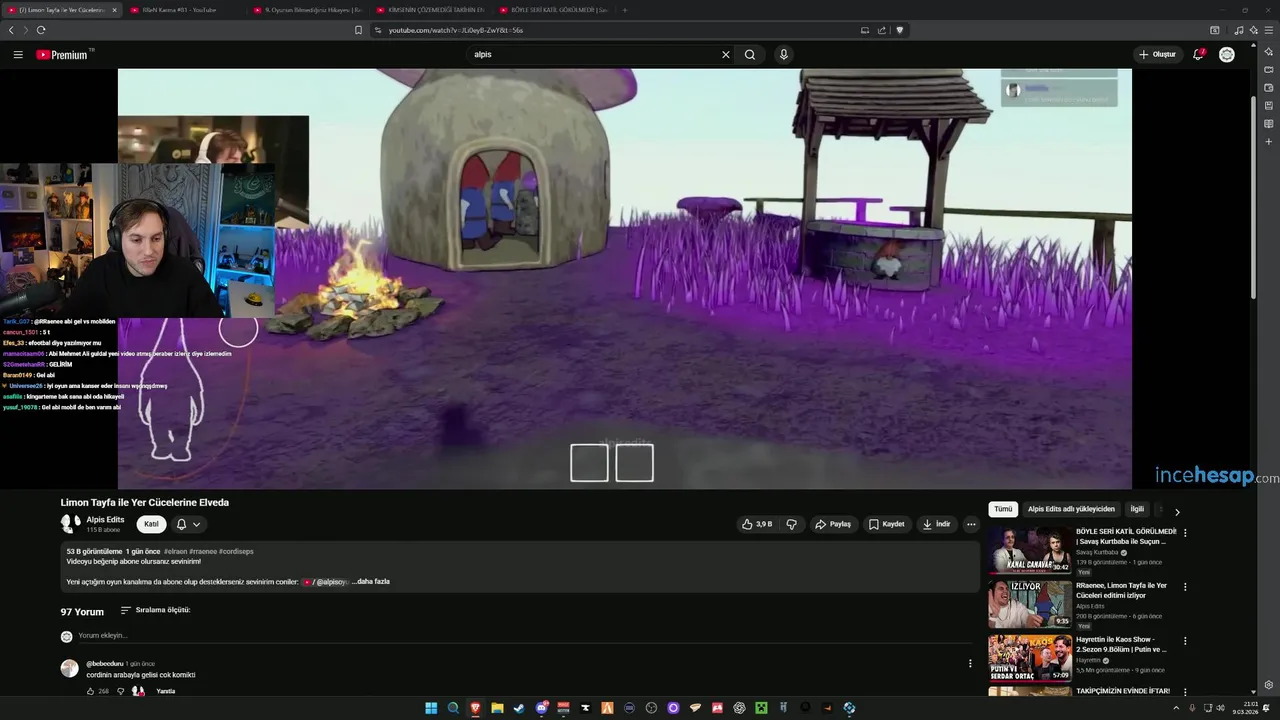This screenshot has width=1280, height=720.
Task: Open Alpis Edits channel avatar
Action: (70, 524)
